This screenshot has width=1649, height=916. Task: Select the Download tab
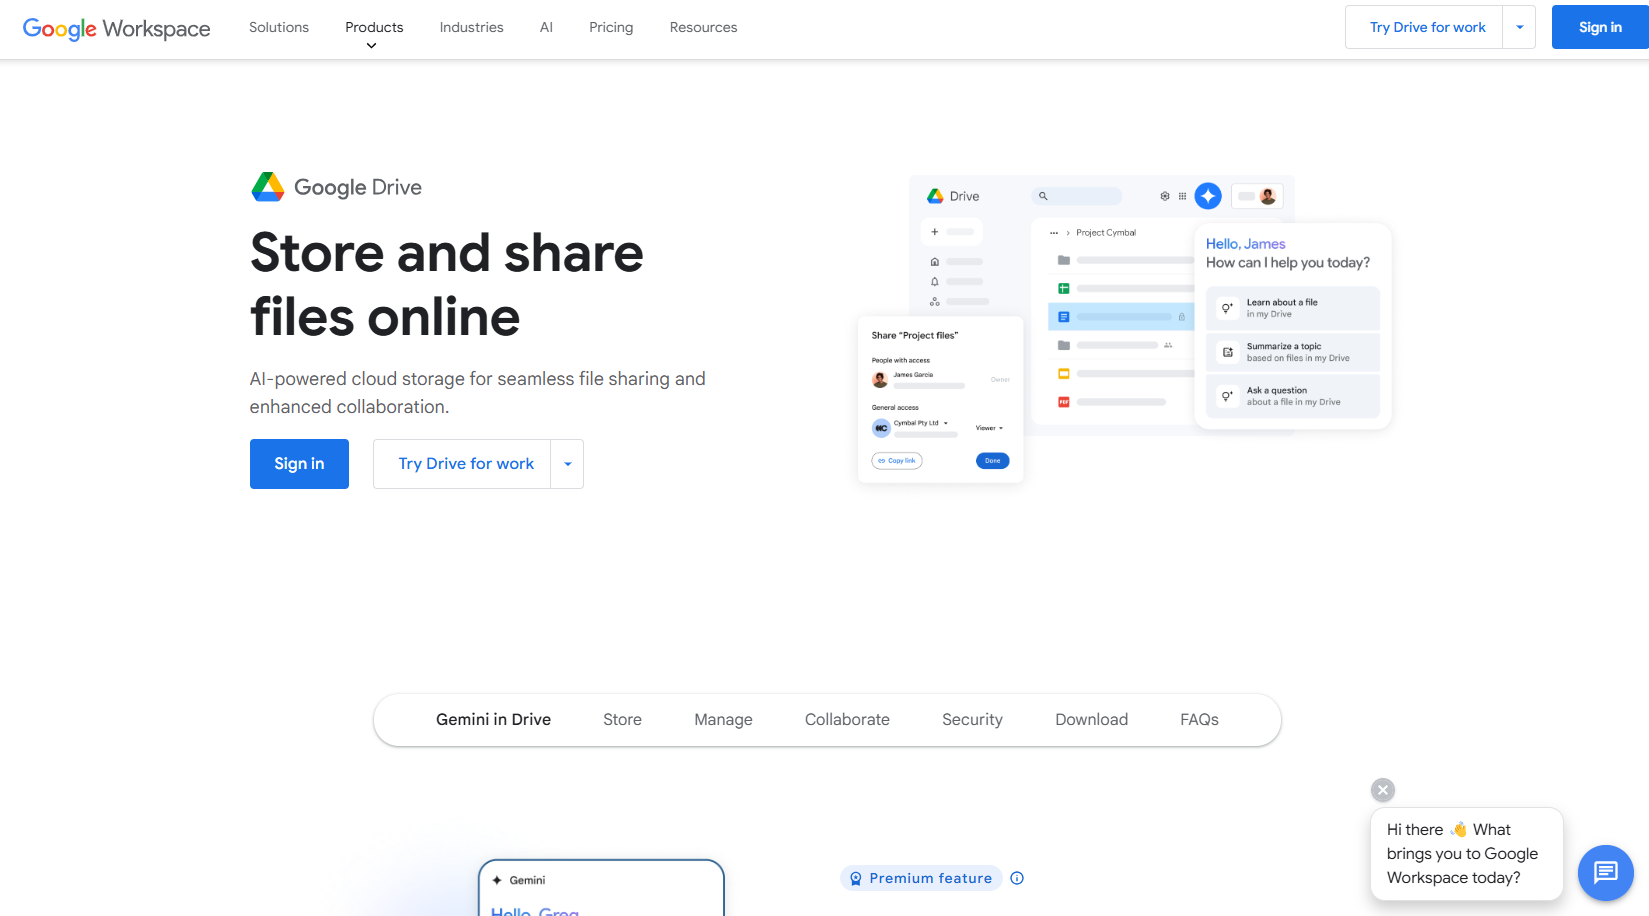[x=1091, y=720]
